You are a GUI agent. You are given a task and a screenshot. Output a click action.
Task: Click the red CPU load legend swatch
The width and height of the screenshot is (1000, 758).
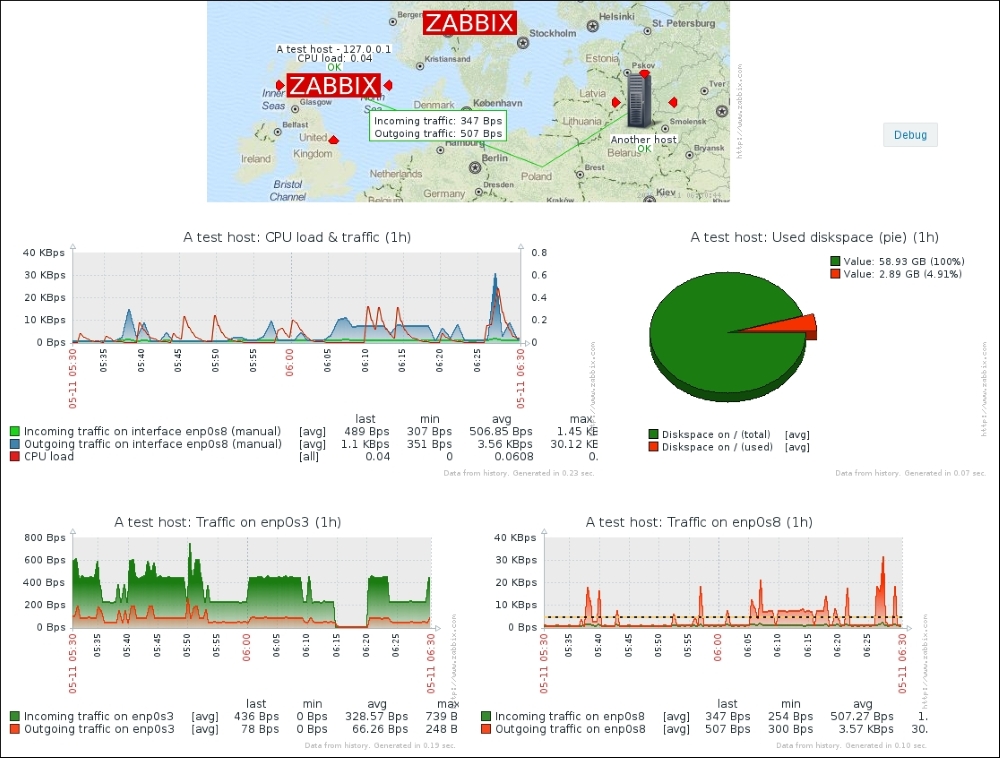pyautogui.click(x=14, y=456)
